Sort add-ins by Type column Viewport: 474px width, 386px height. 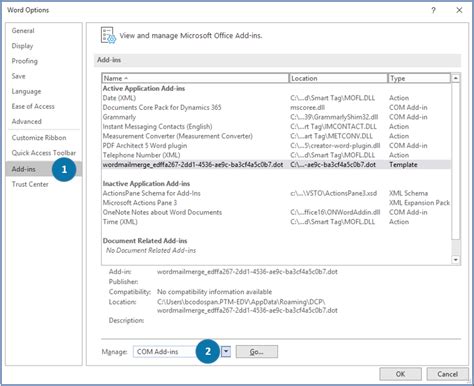419,78
